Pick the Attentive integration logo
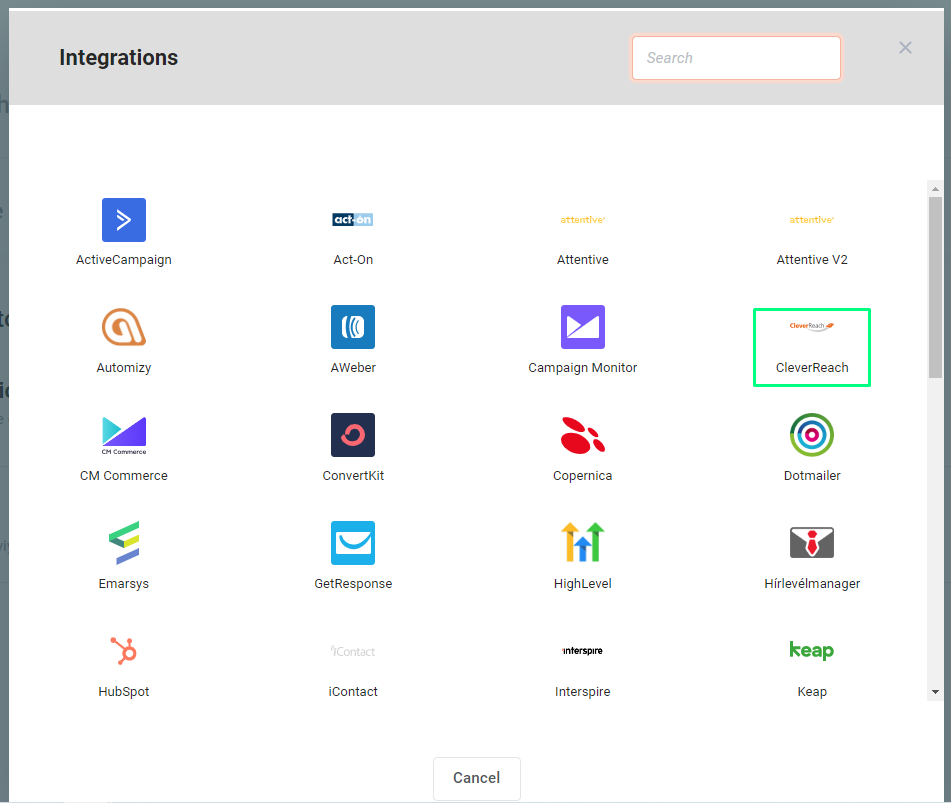Viewport: 951px width, 803px height. click(582, 220)
